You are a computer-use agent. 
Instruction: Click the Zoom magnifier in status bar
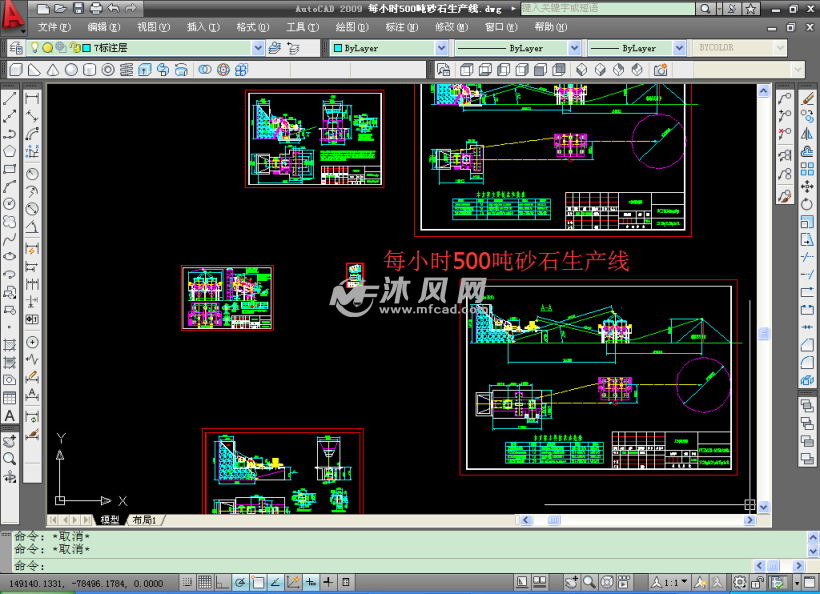click(x=589, y=582)
